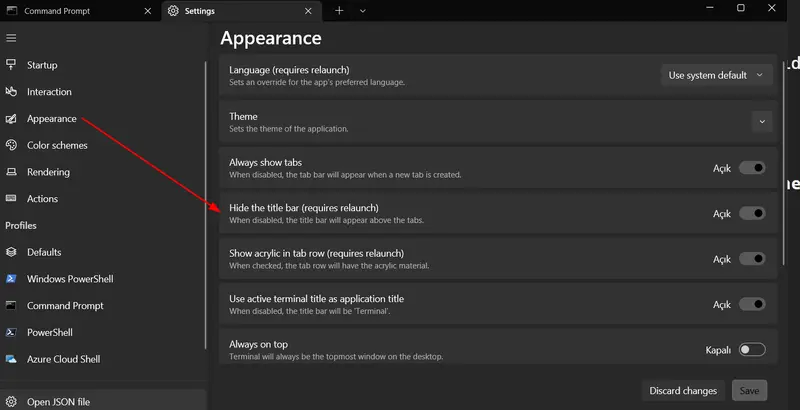Viewport: 800px width, 410px height.
Task: Select the Interaction hand icon
Action: [x=11, y=91]
